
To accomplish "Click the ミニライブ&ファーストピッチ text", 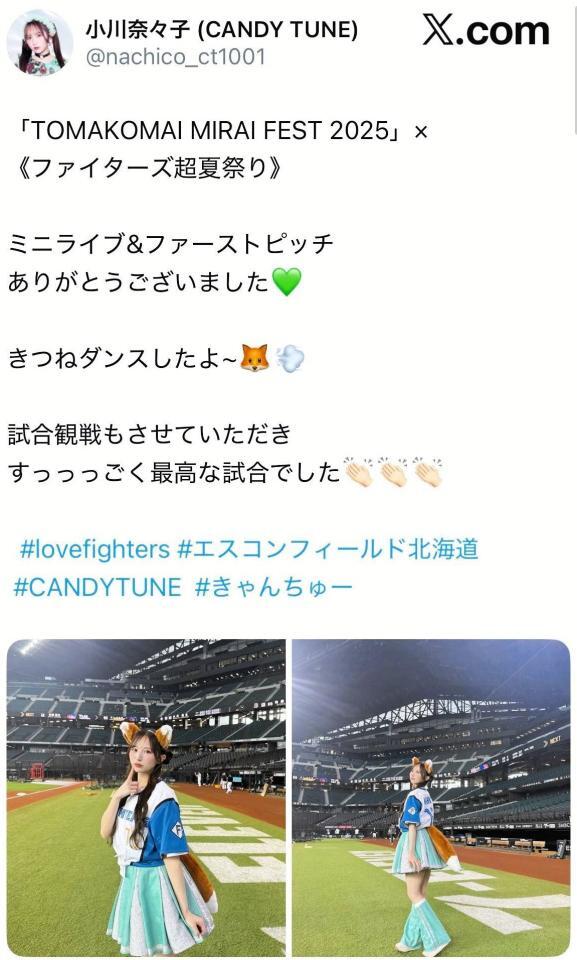I will coord(171,244).
